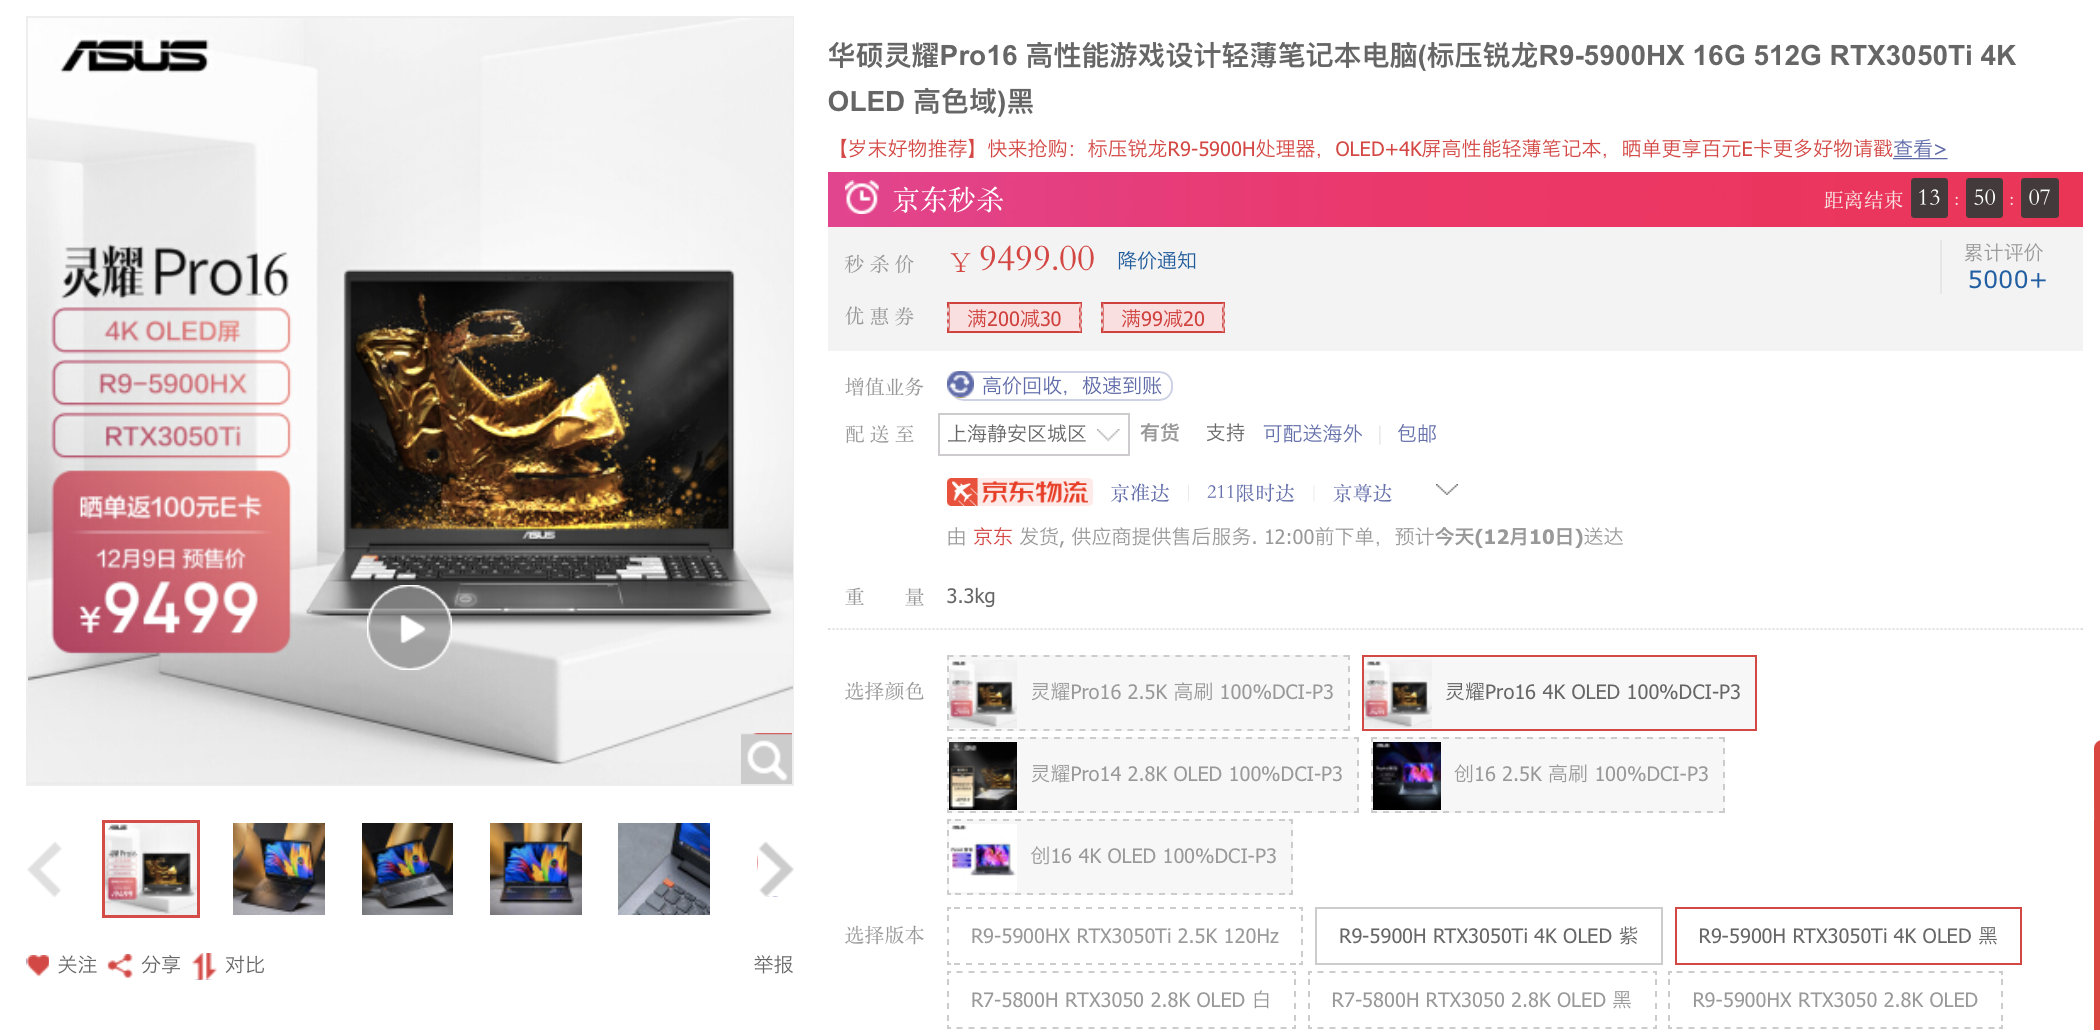Choose 创16 4K OLED option

[1120, 857]
